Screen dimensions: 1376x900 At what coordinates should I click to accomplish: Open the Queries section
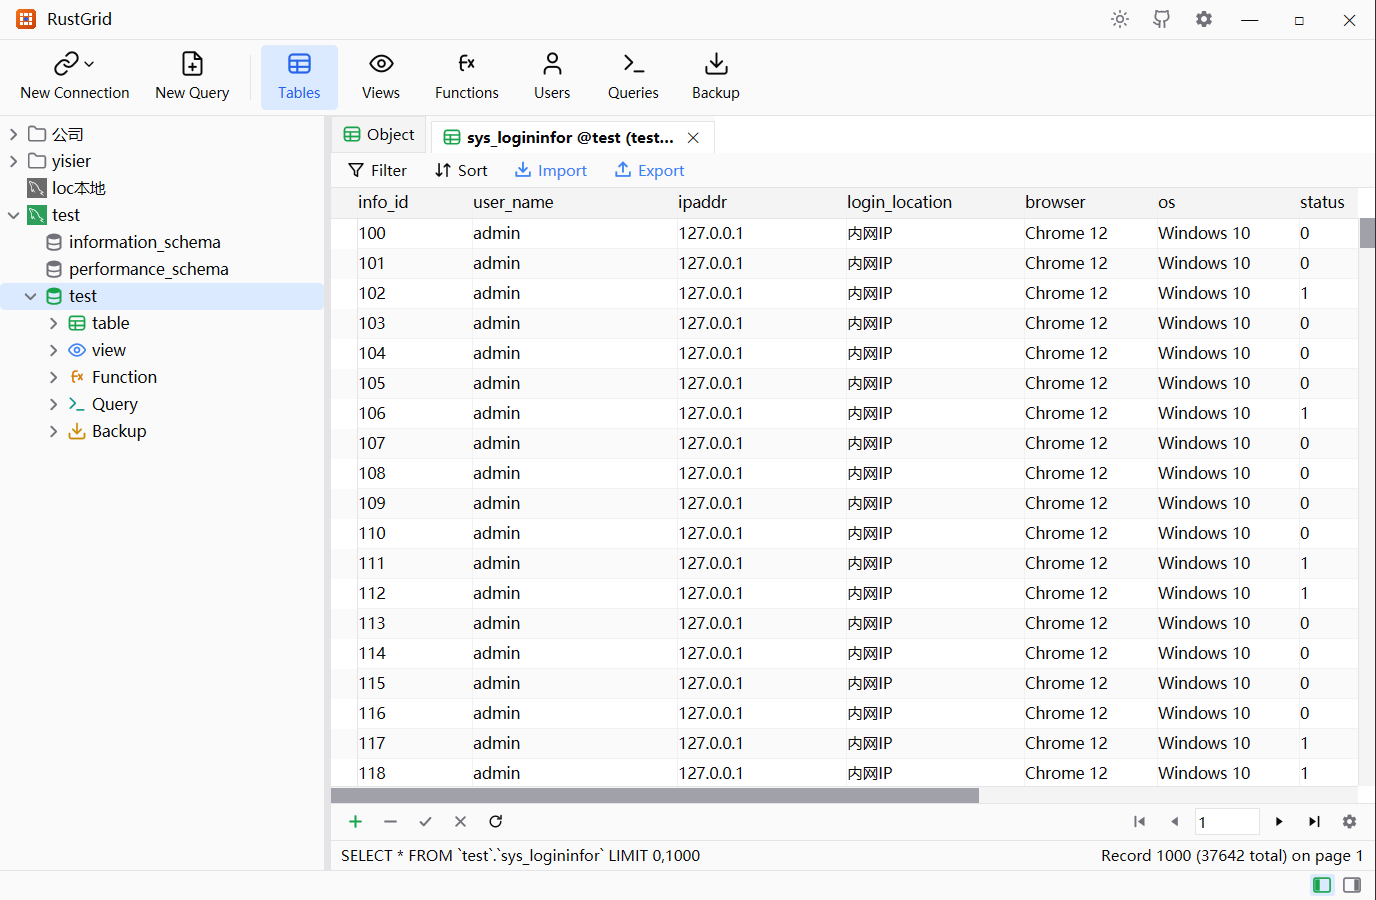(633, 77)
